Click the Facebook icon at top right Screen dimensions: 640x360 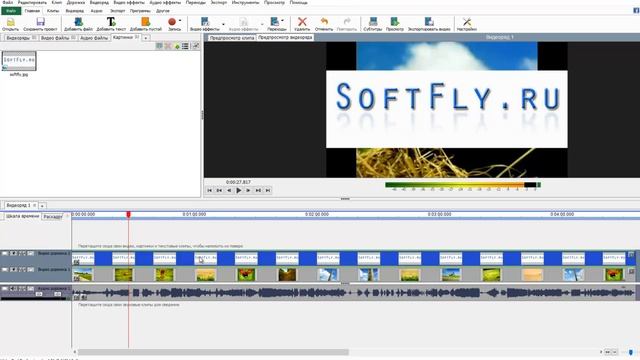pyautogui.click(x=636, y=11)
